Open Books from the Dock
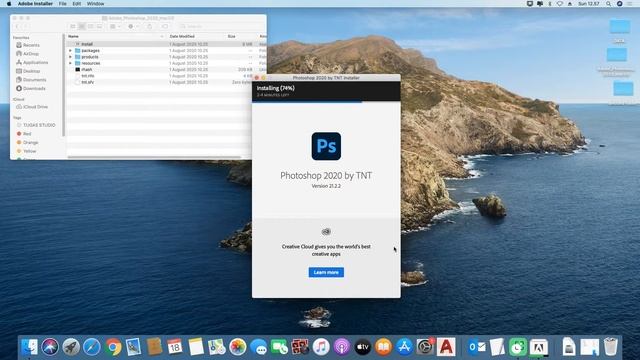The image size is (640, 360). (x=383, y=347)
